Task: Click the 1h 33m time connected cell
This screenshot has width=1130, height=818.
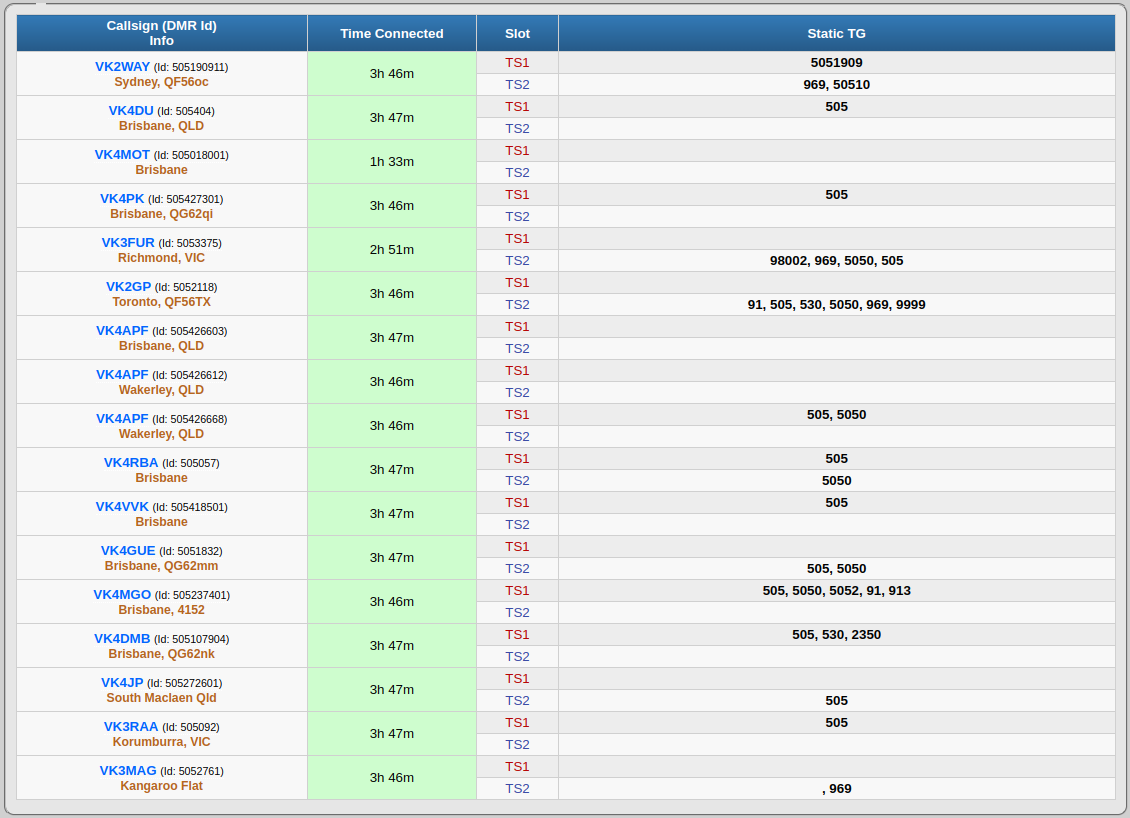Action: point(391,162)
